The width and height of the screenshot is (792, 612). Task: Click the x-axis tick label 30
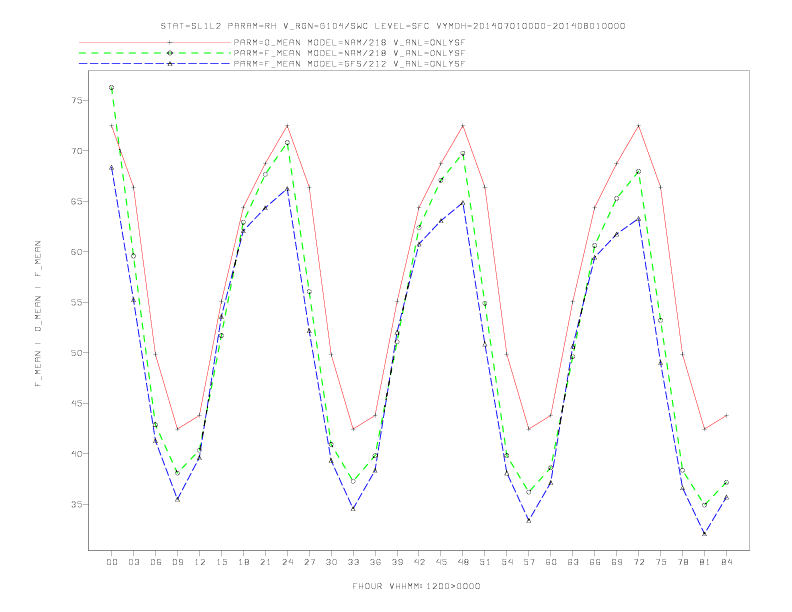click(331, 562)
